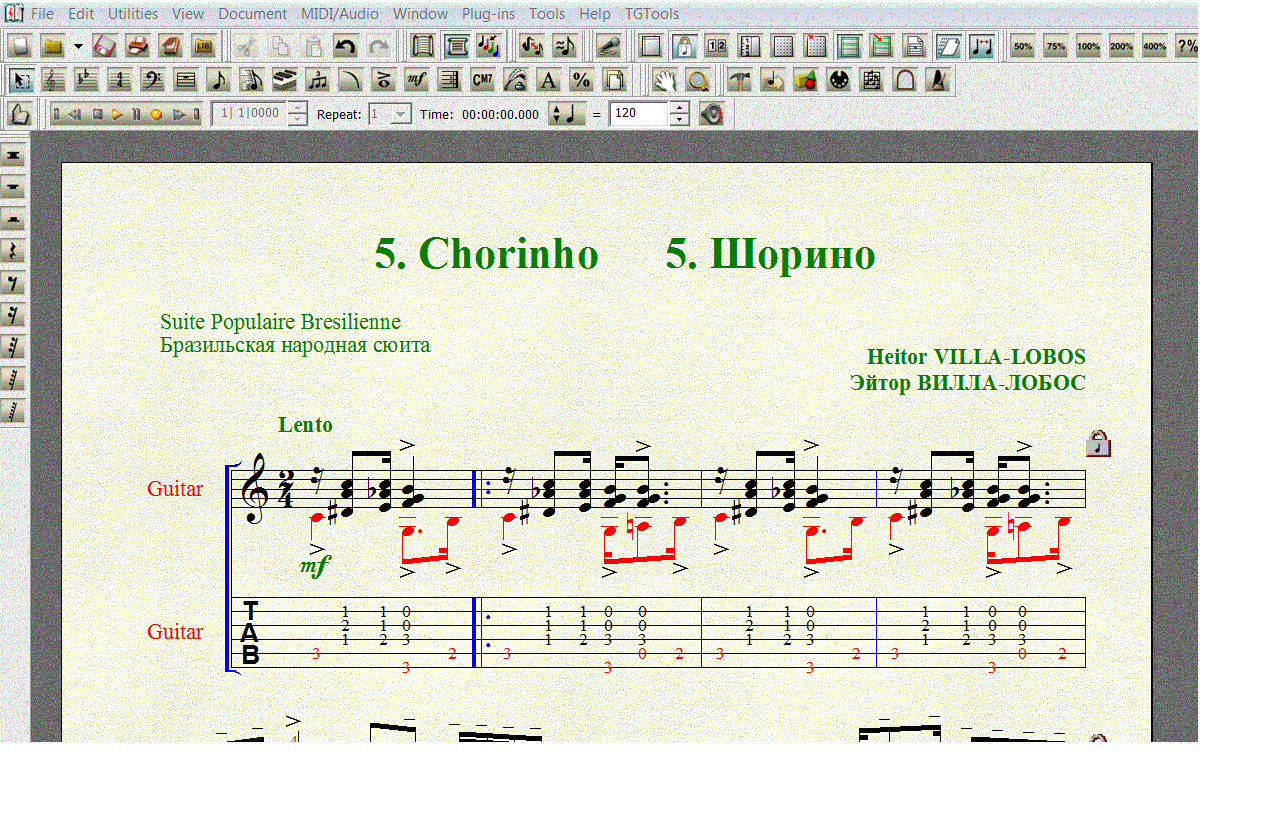Start playback with the play button

[x=117, y=114]
